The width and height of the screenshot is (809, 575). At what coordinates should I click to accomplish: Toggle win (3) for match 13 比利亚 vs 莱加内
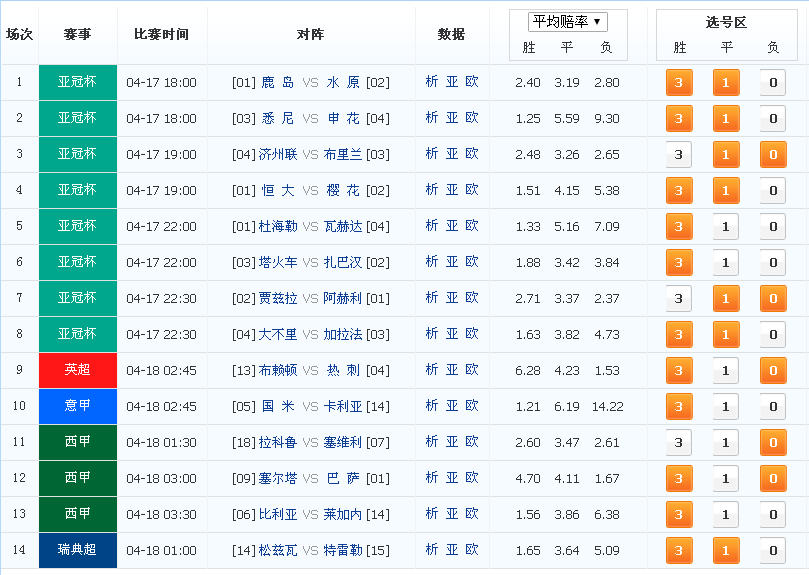(x=679, y=514)
